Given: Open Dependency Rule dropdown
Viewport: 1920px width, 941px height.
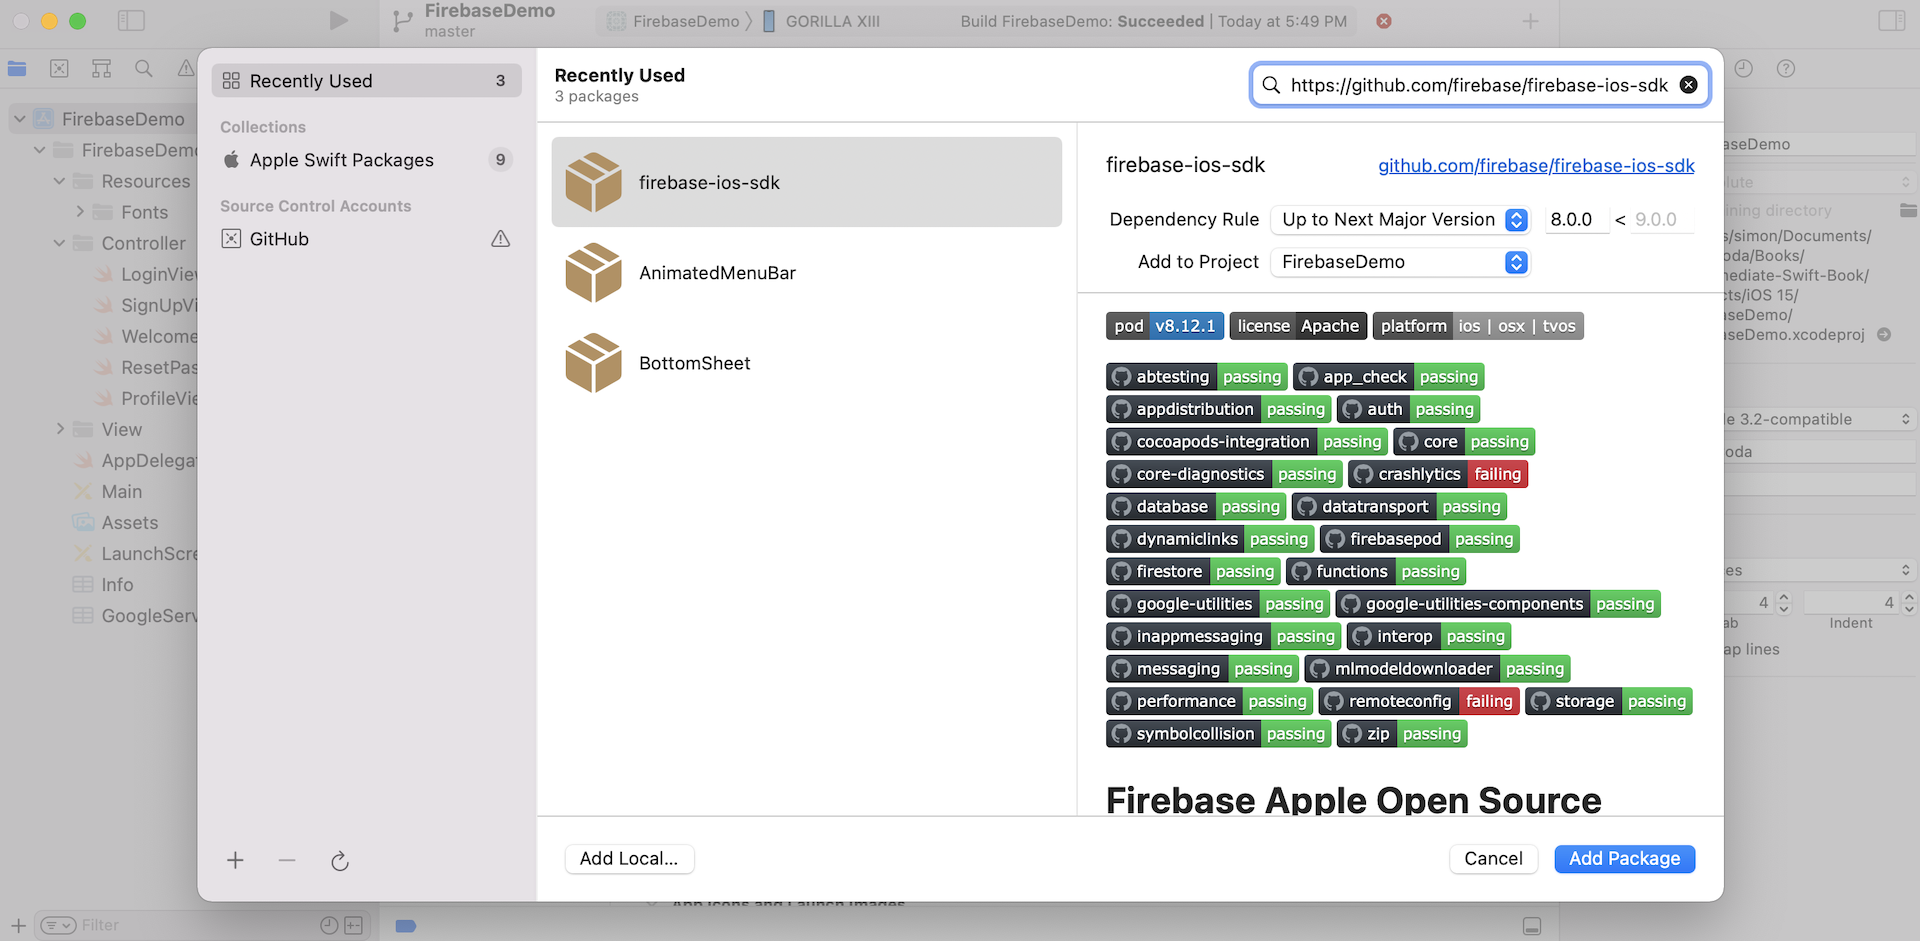Looking at the screenshot, I should (x=1400, y=220).
